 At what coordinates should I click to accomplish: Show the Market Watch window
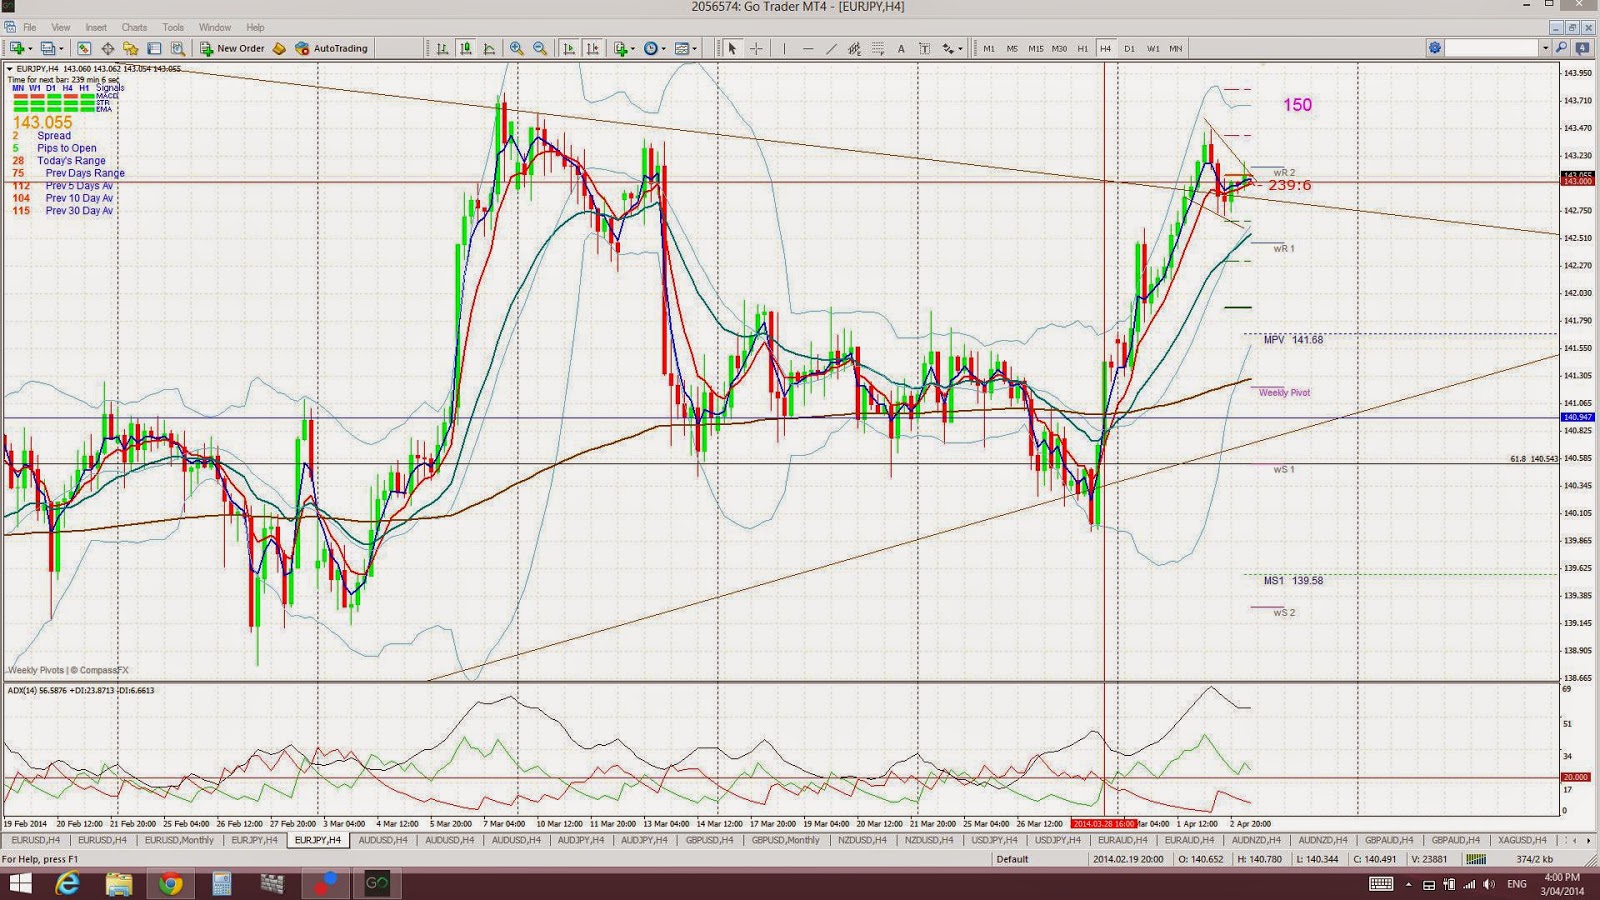(84, 48)
